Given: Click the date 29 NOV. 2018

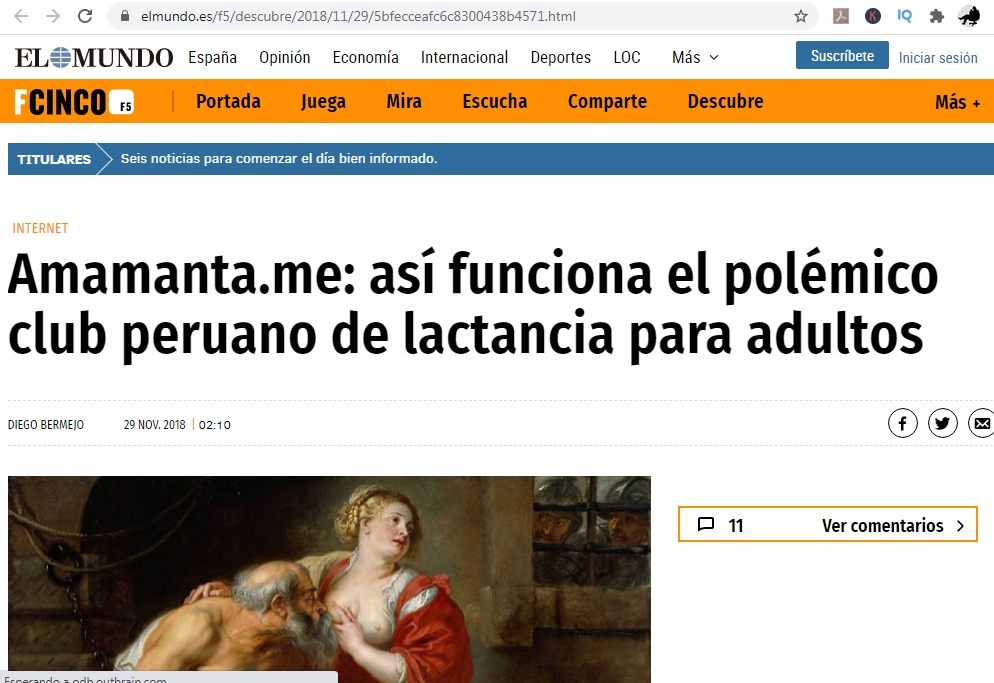Looking at the screenshot, I should [155, 425].
